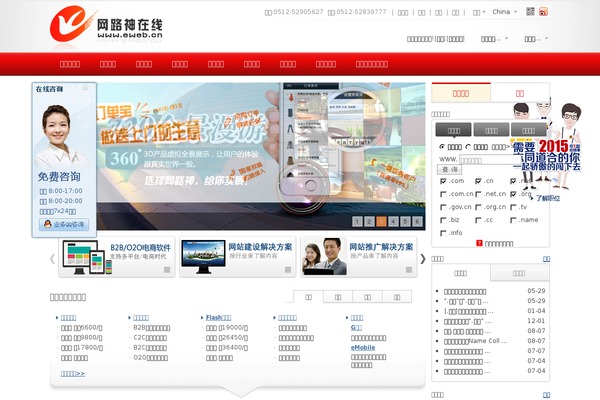Click the business people photo on the 网站推广 card
The width and height of the screenshot is (600, 400).
324,256
